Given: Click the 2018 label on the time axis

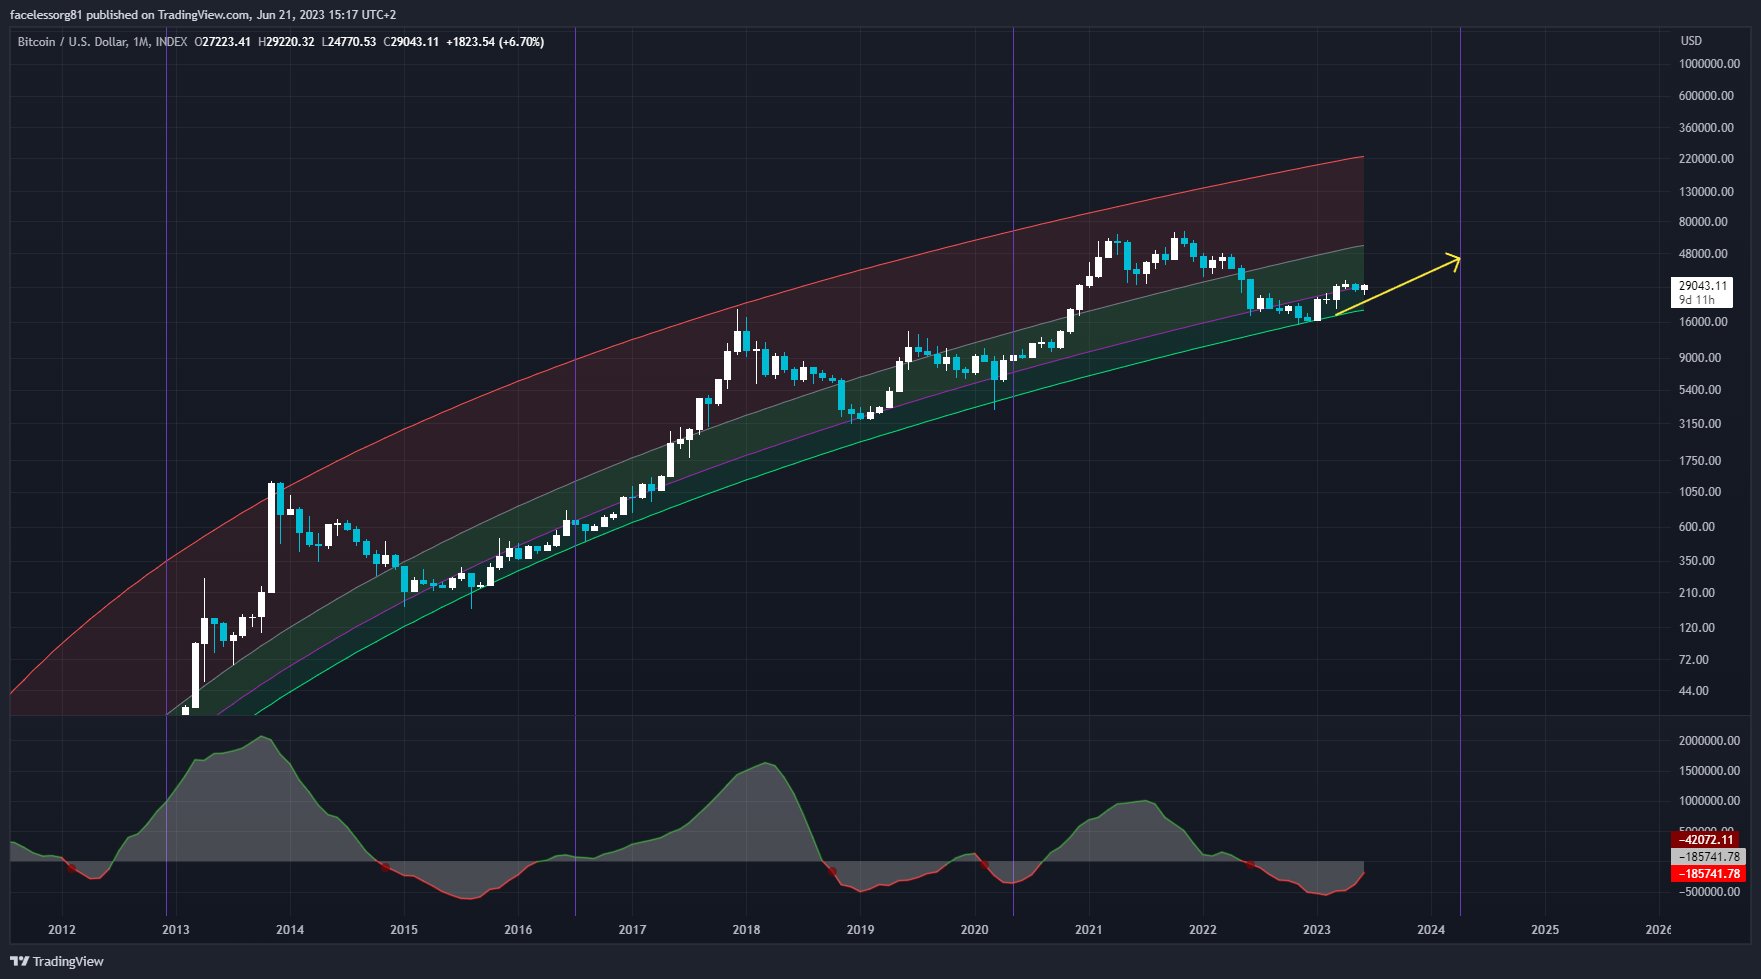Looking at the screenshot, I should (746, 930).
